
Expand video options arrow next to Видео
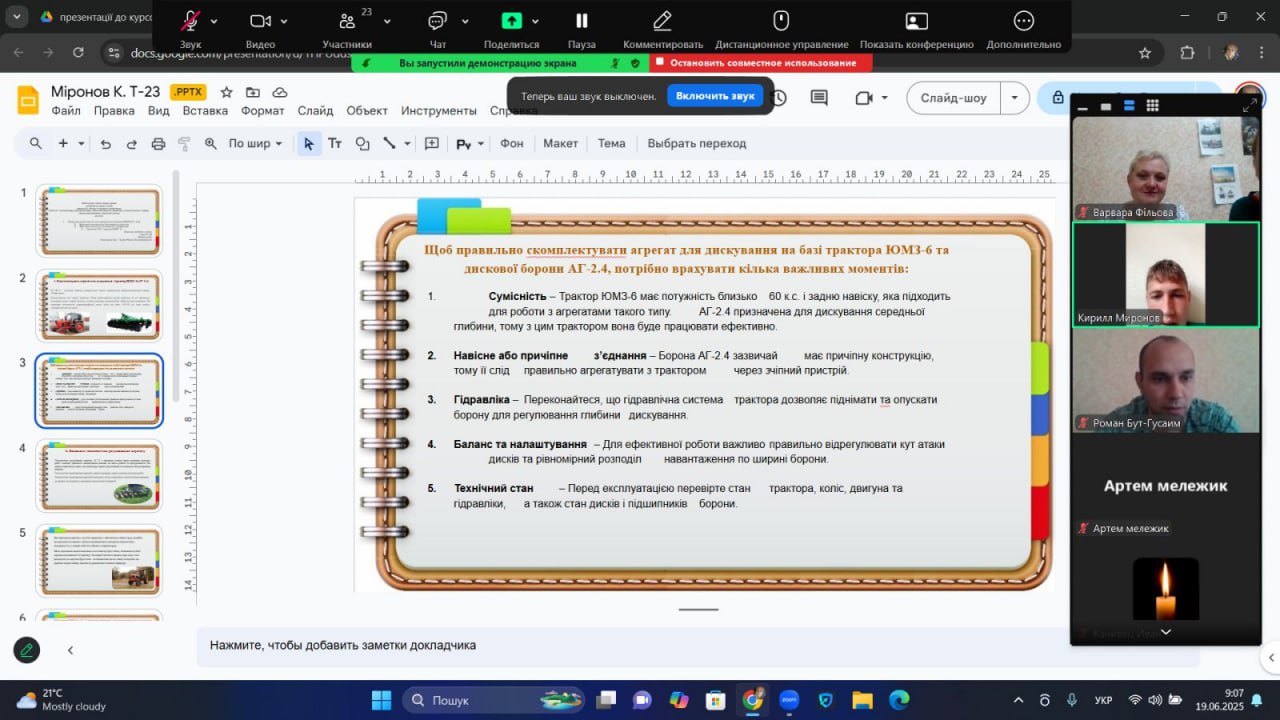pyautogui.click(x=284, y=21)
